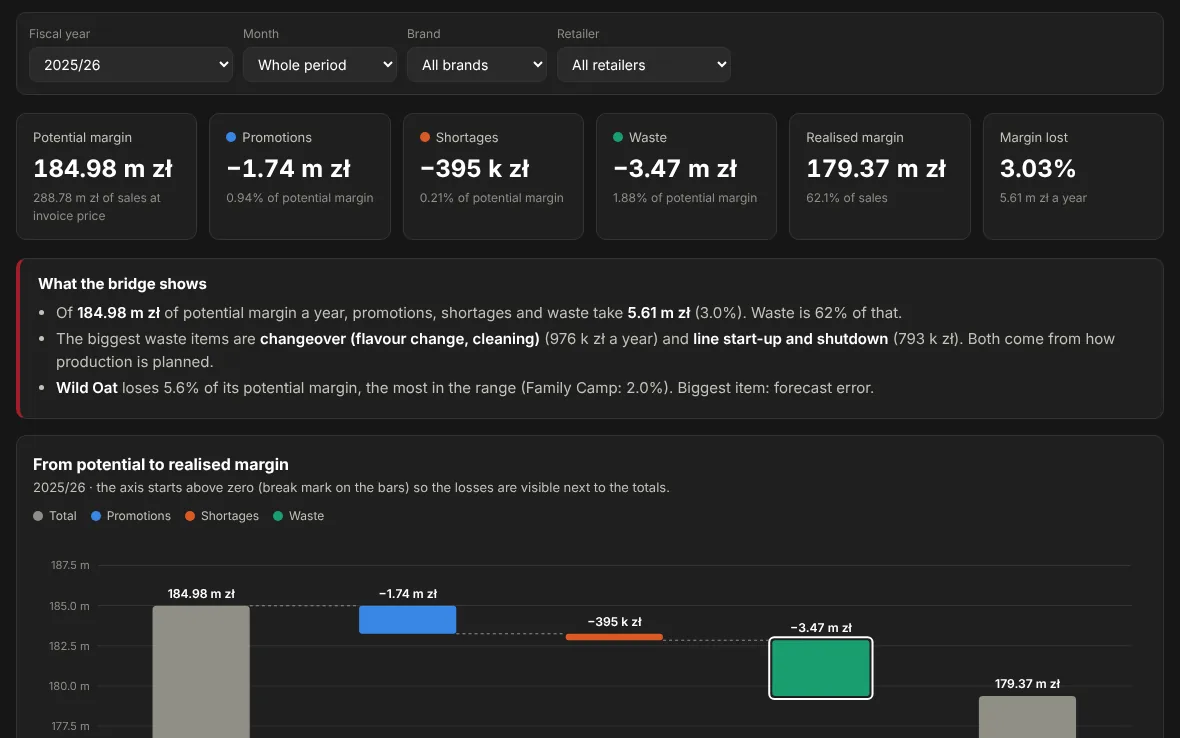Click the Potential margin KPI card
1180x738 pixels.
pos(106,177)
